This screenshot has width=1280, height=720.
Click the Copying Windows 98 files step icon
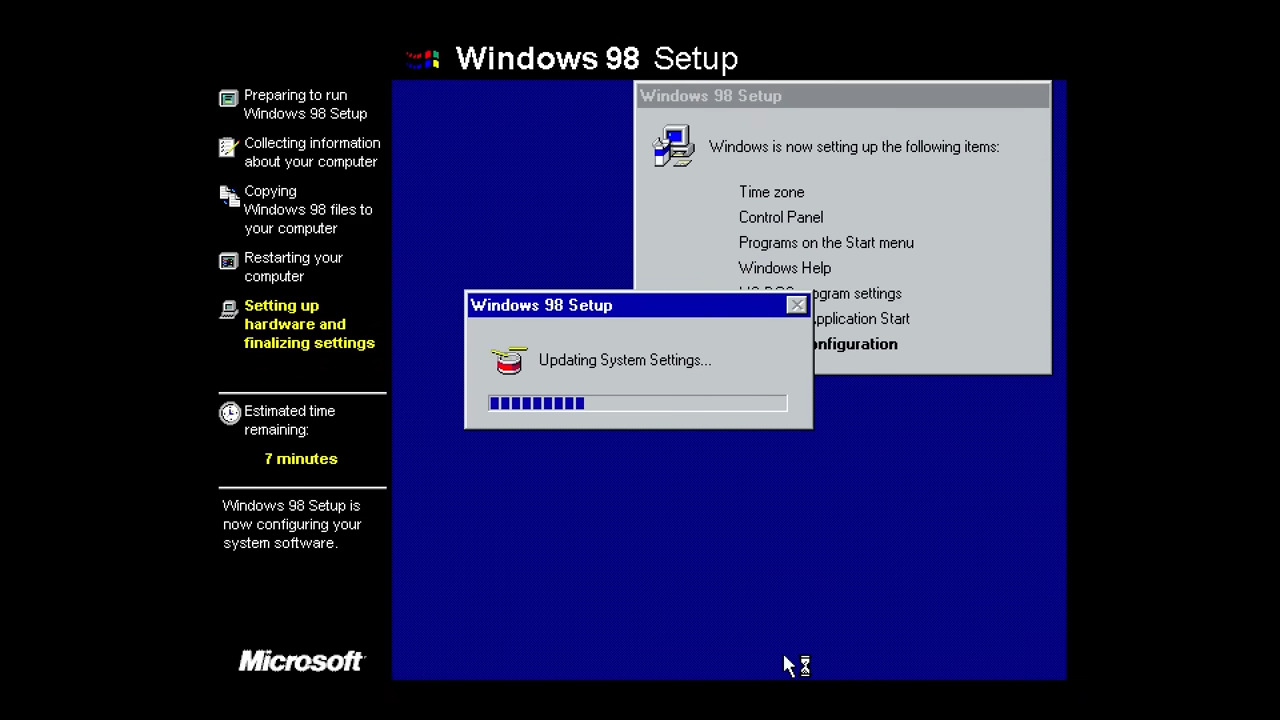229,196
